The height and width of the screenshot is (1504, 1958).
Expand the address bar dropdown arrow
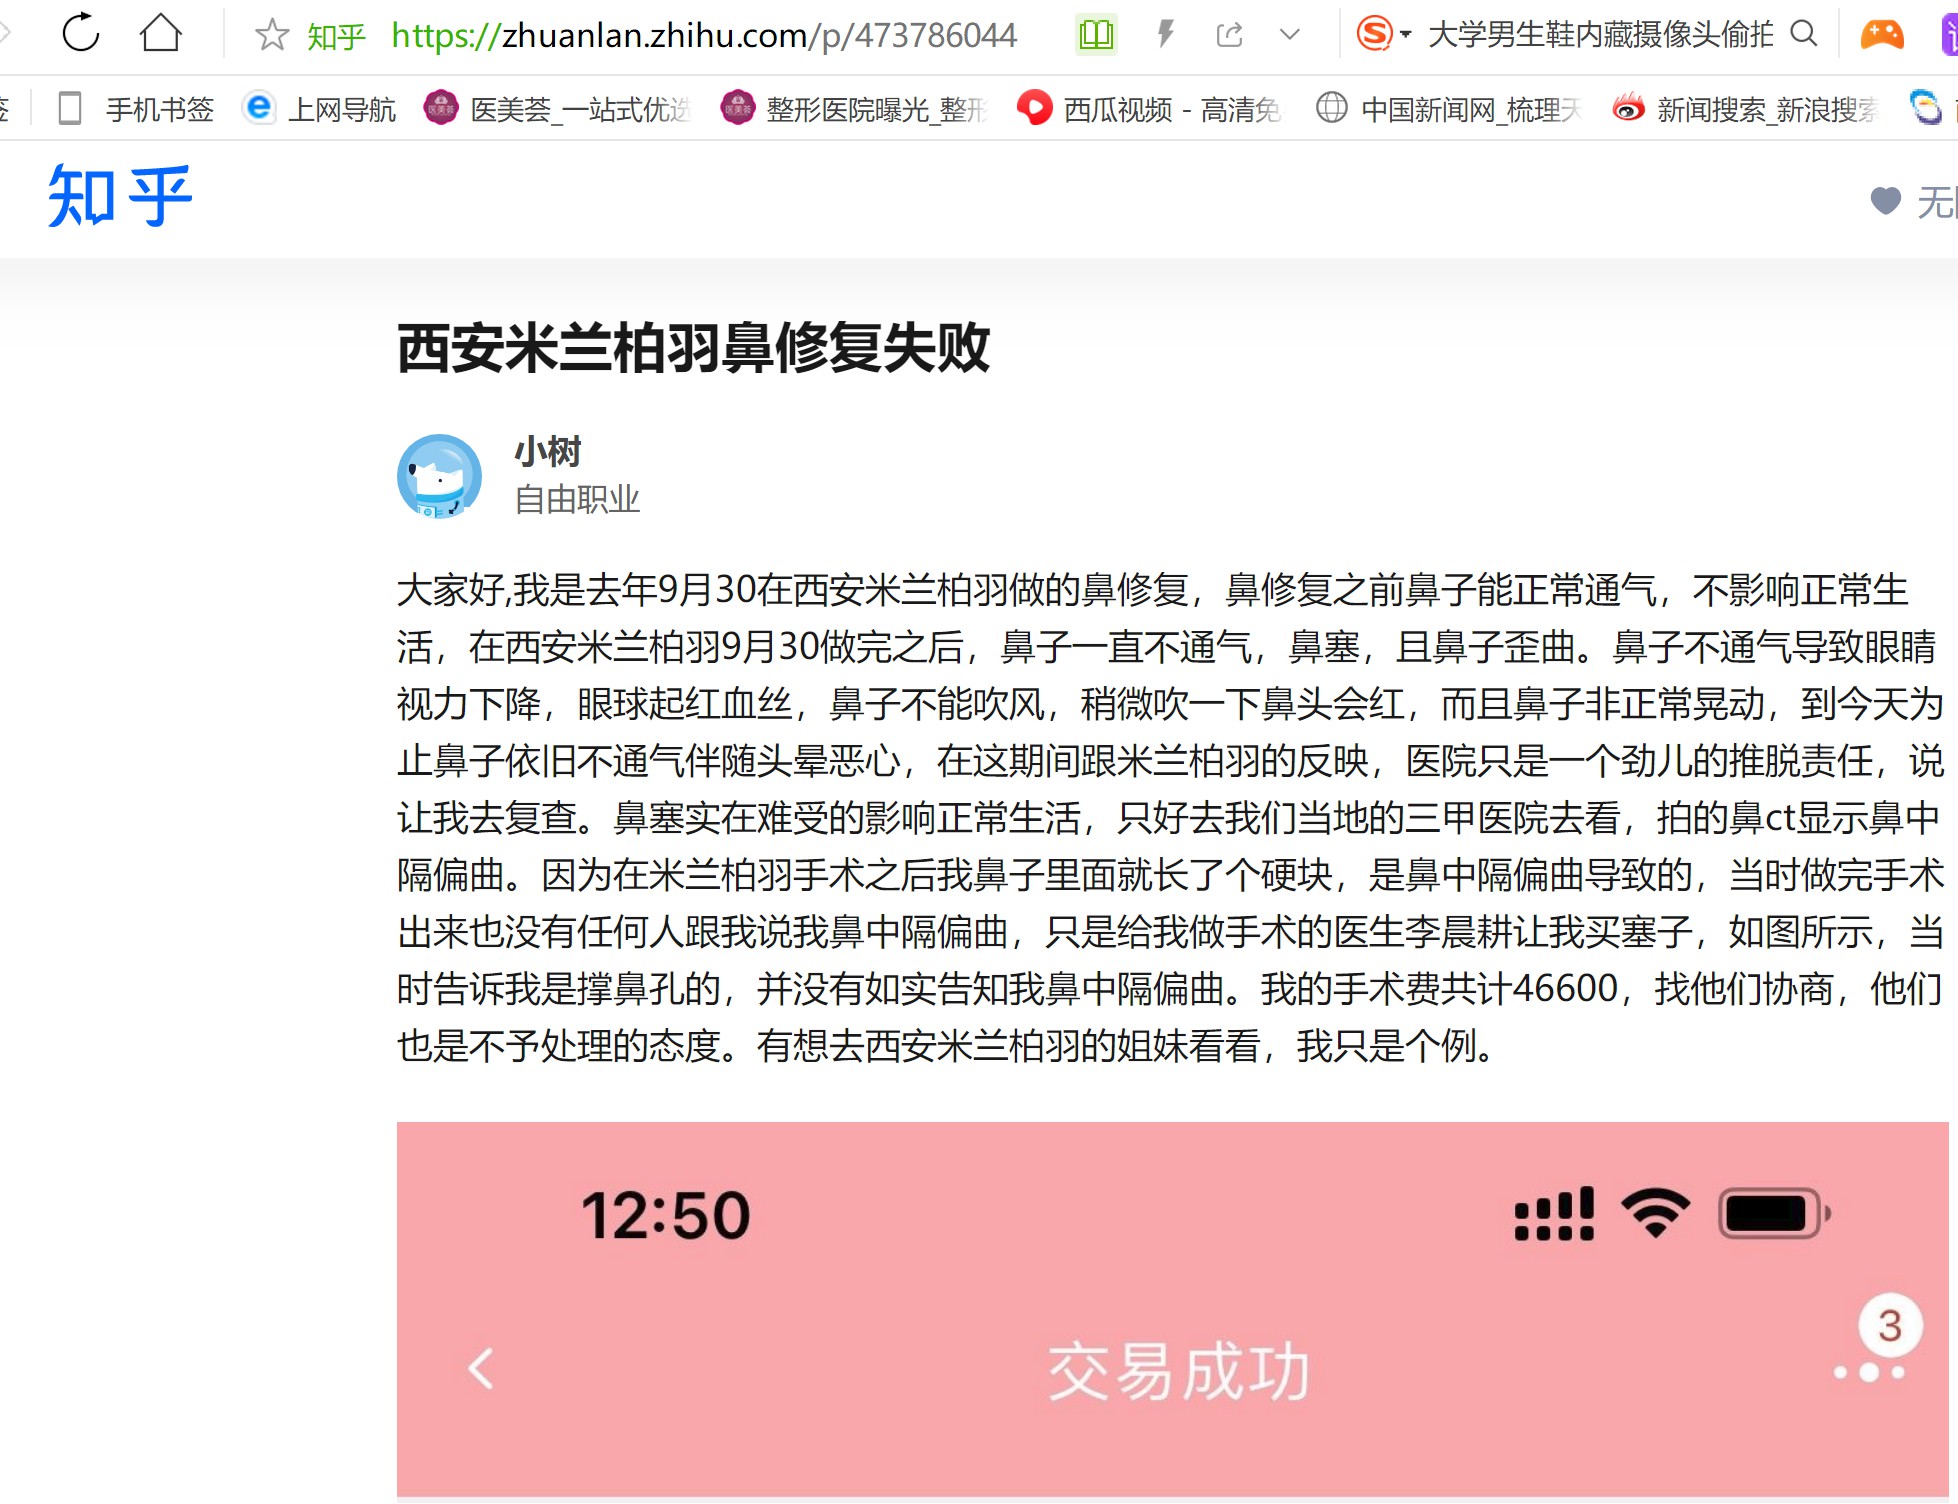pyautogui.click(x=1290, y=35)
